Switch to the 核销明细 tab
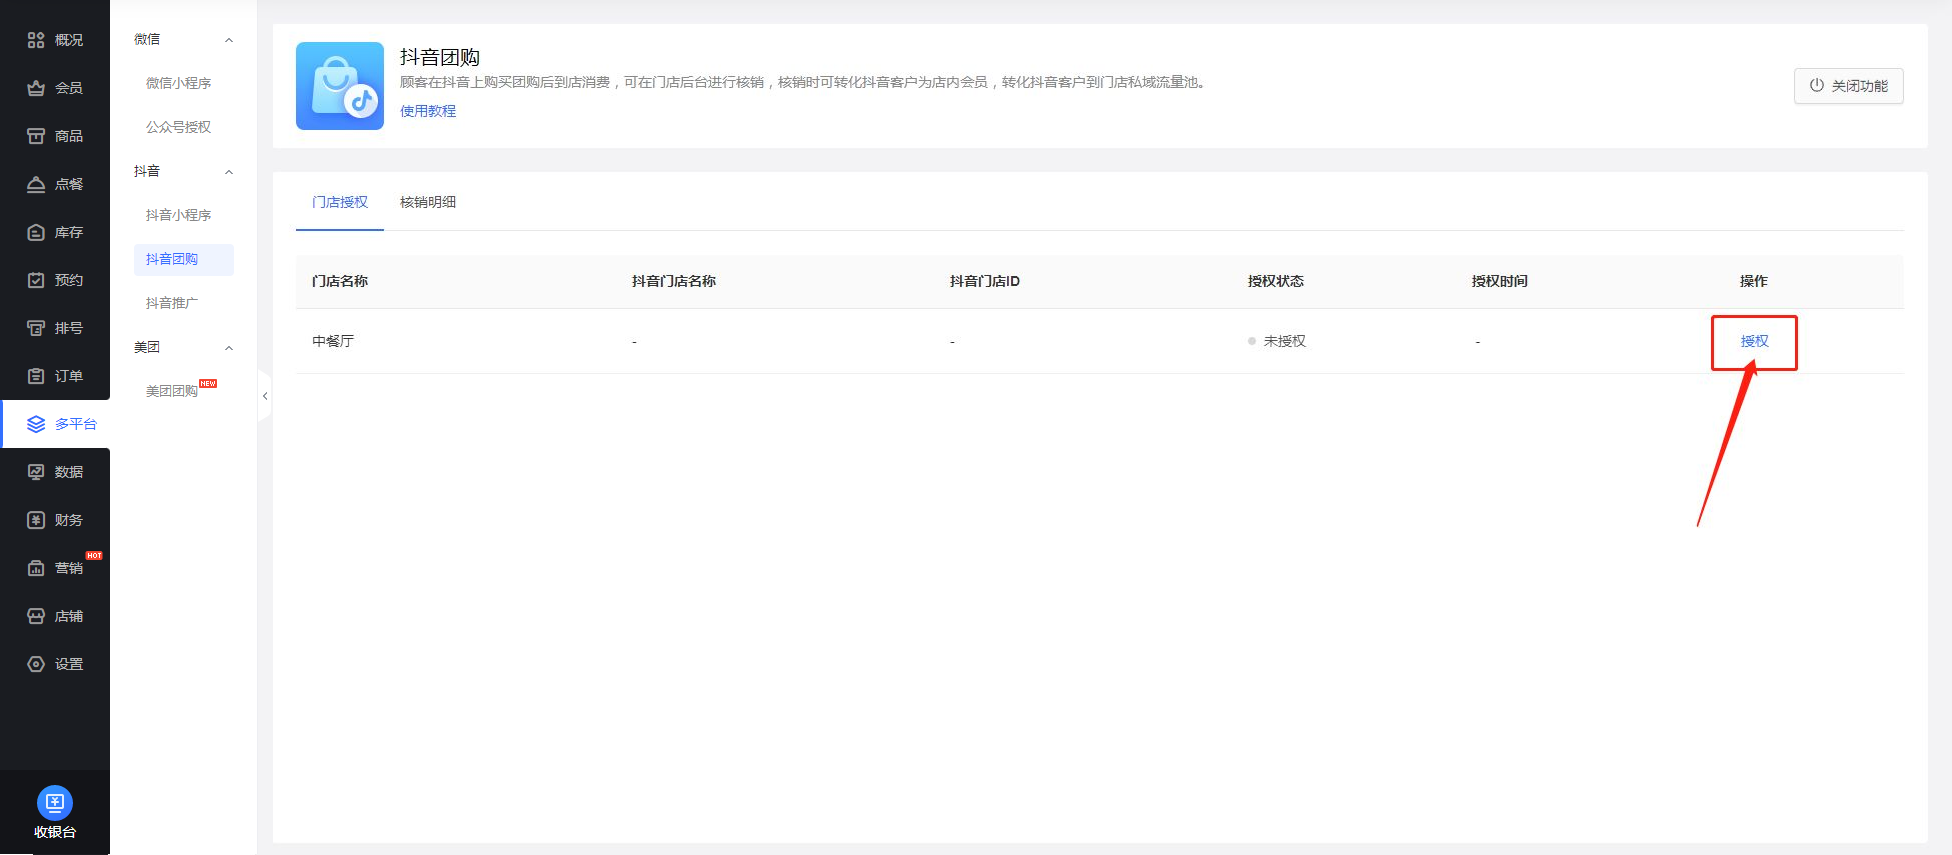The height and width of the screenshot is (855, 1952). coord(428,202)
